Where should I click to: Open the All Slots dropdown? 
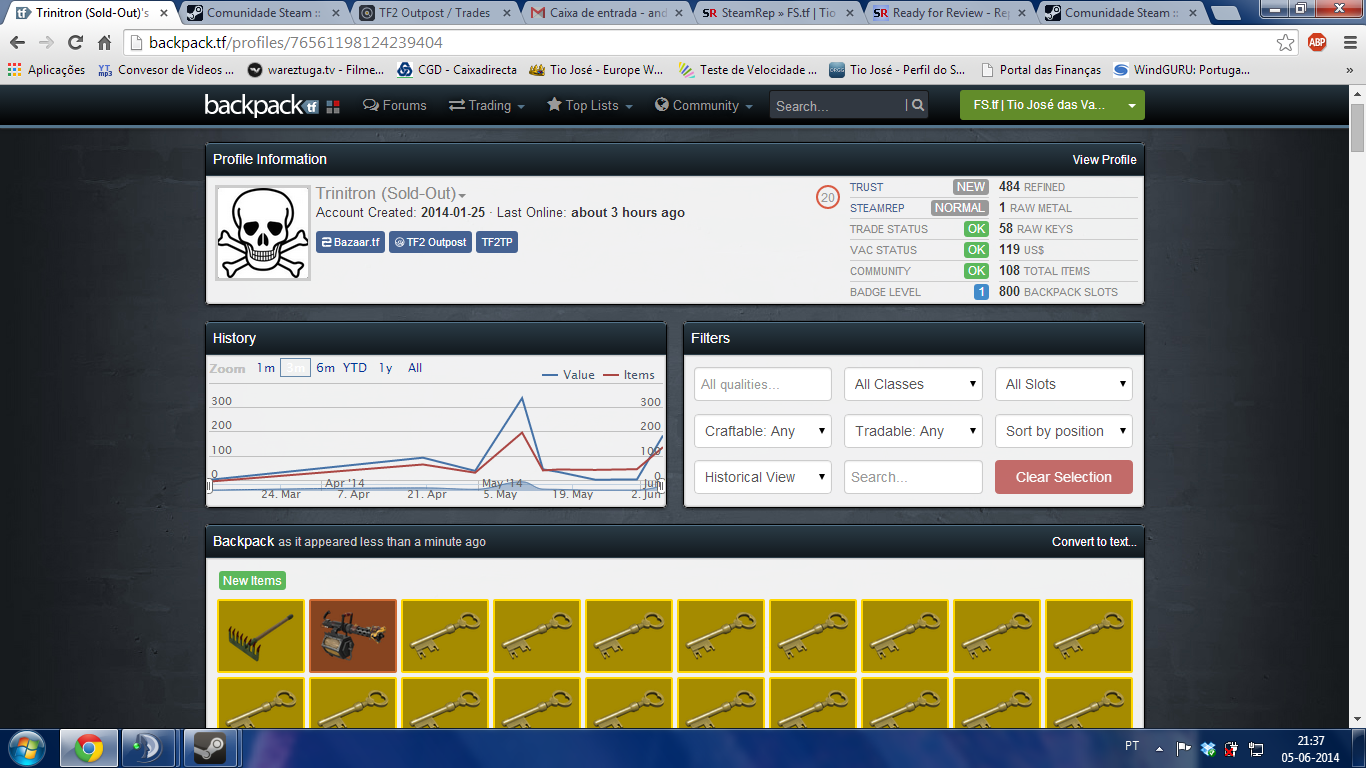(1064, 384)
